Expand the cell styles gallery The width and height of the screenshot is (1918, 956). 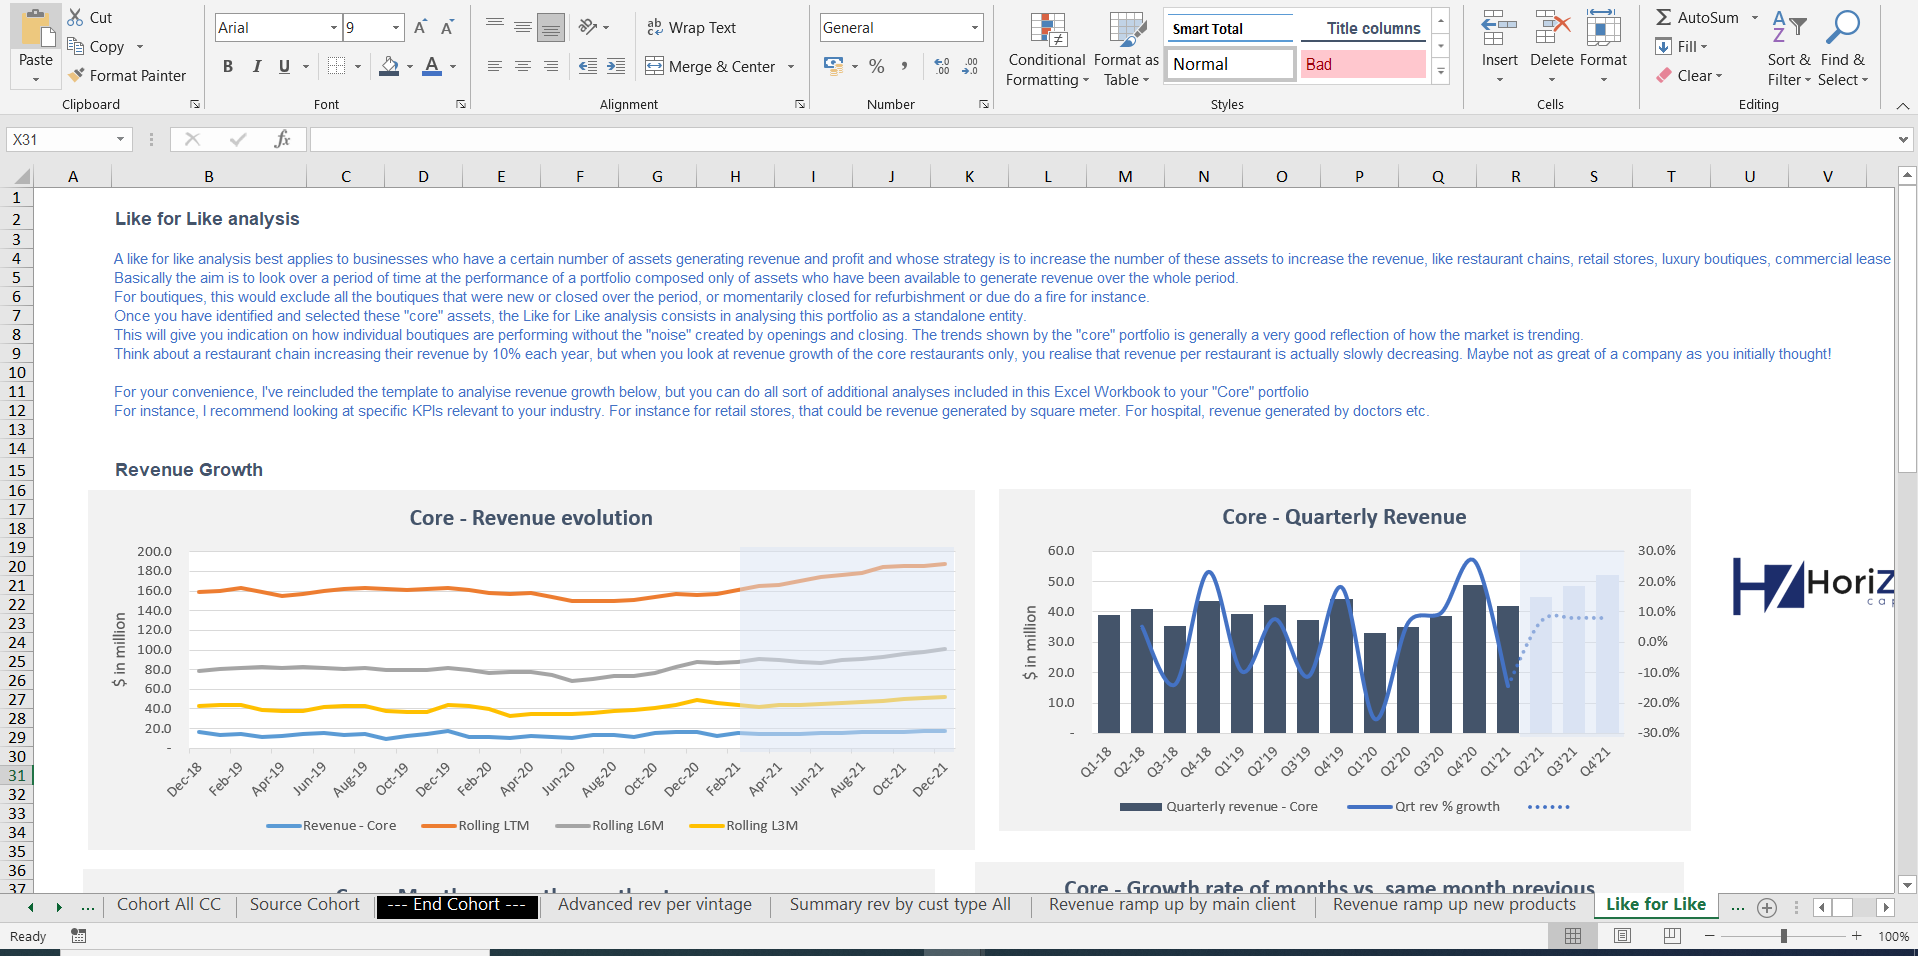1441,71
